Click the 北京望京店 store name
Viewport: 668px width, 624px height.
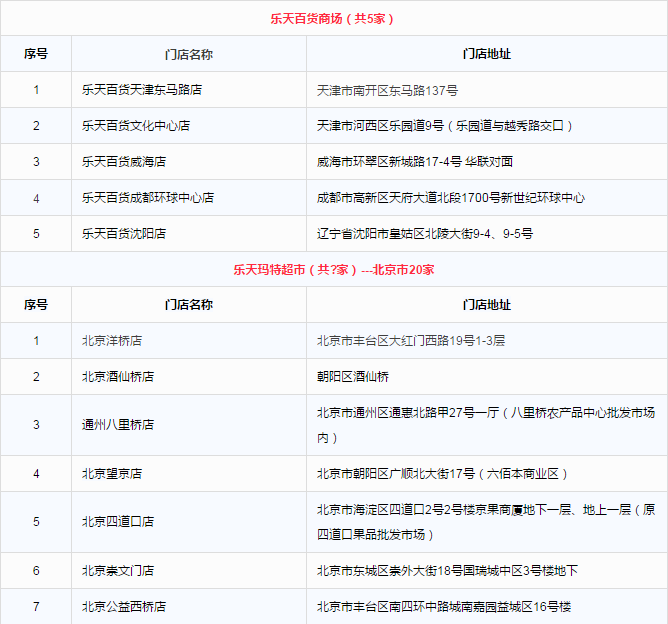tap(112, 473)
